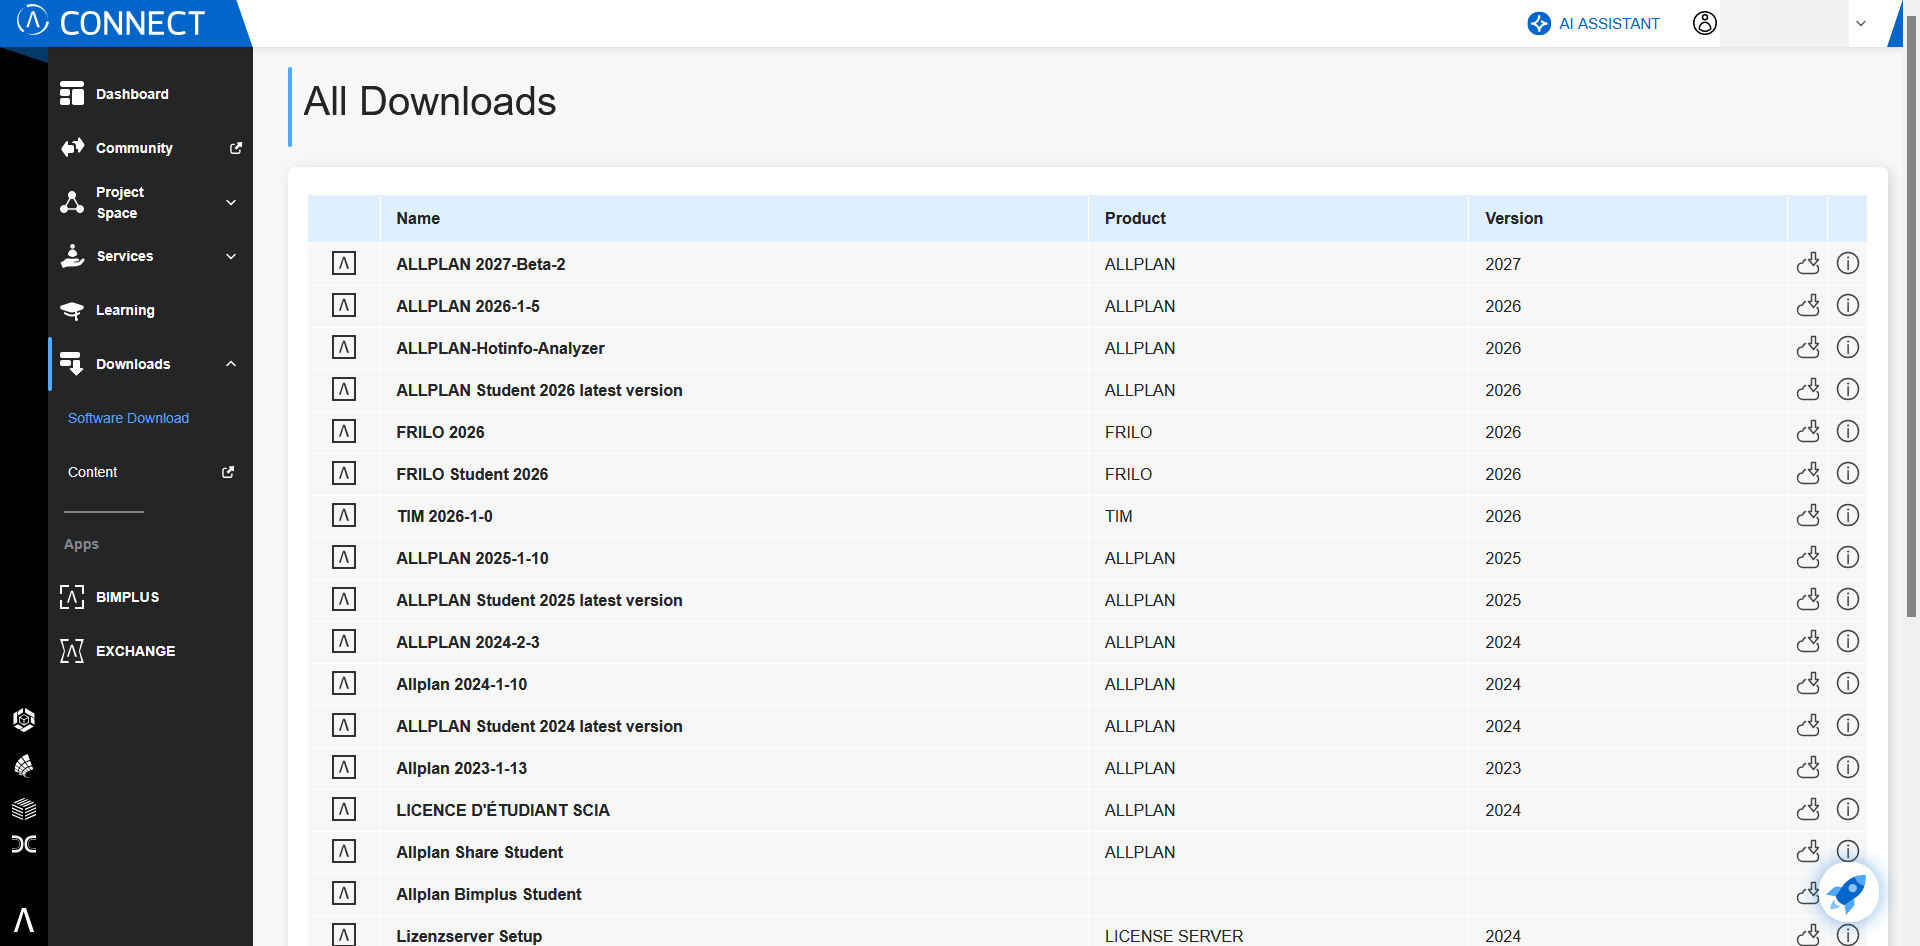
Task: Expand the Services sidebar section
Action: [150, 256]
